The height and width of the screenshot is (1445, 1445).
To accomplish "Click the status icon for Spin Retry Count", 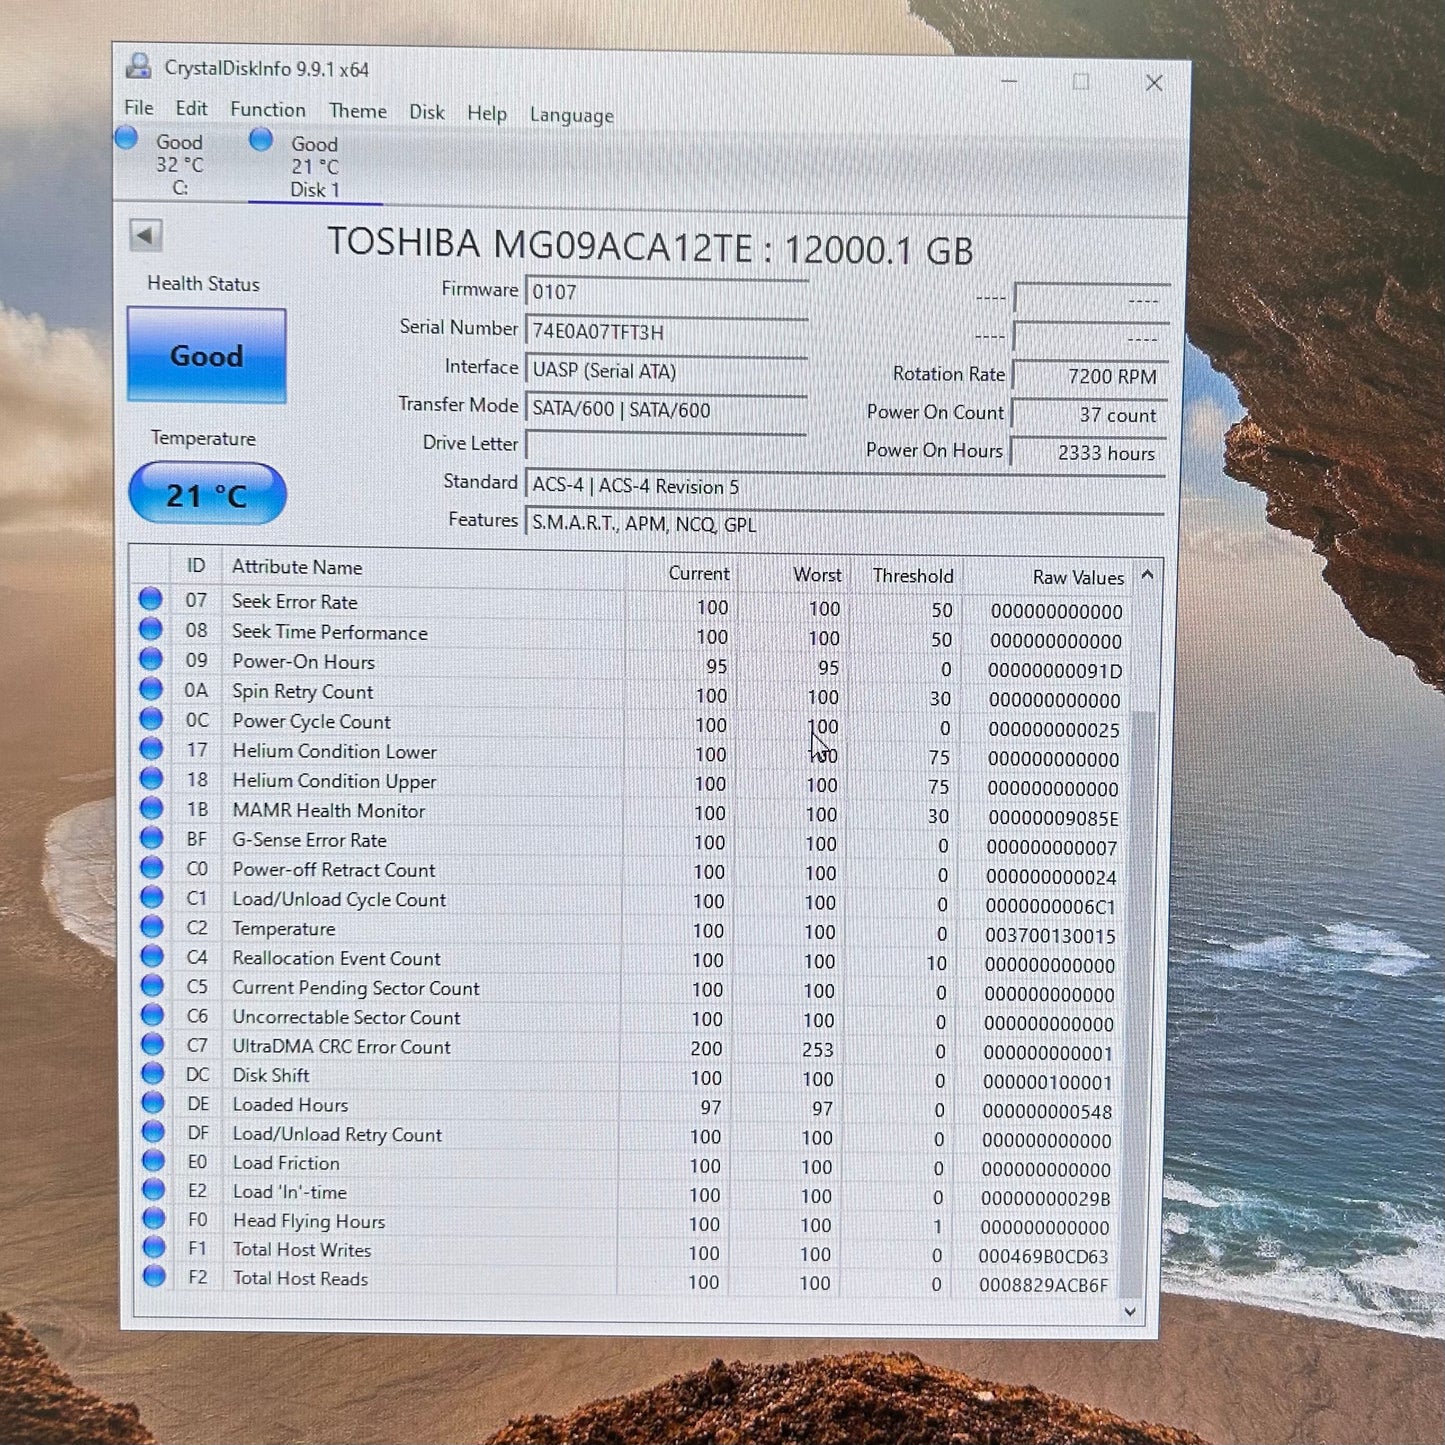I will [151, 689].
